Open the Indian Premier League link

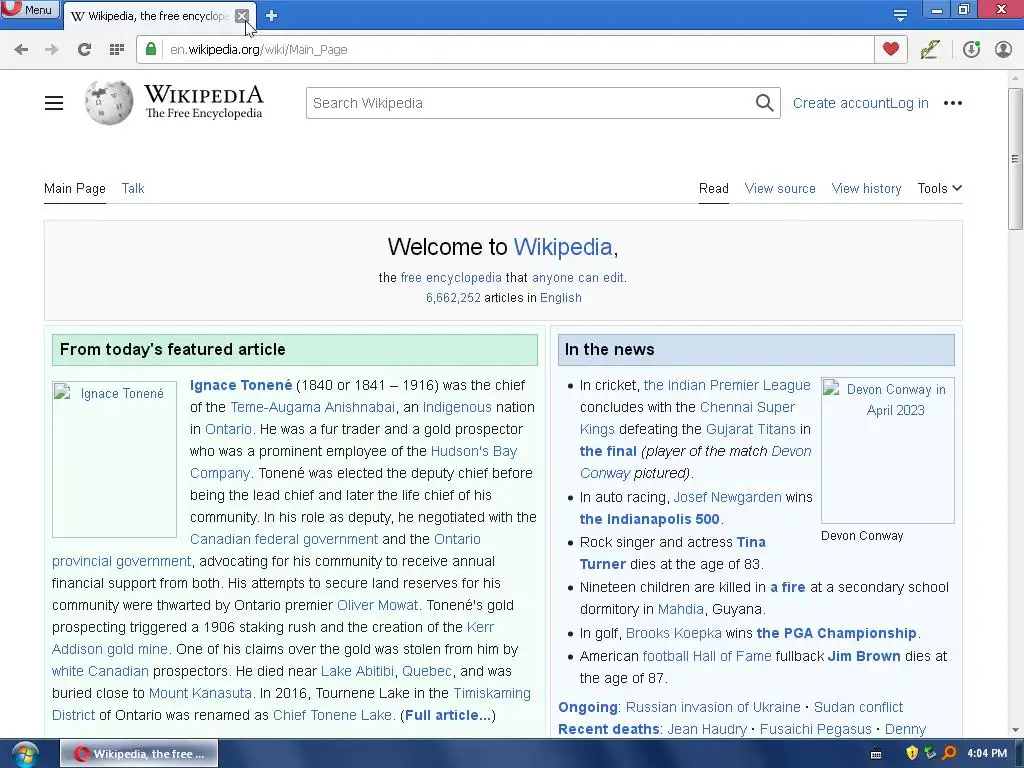click(x=727, y=385)
